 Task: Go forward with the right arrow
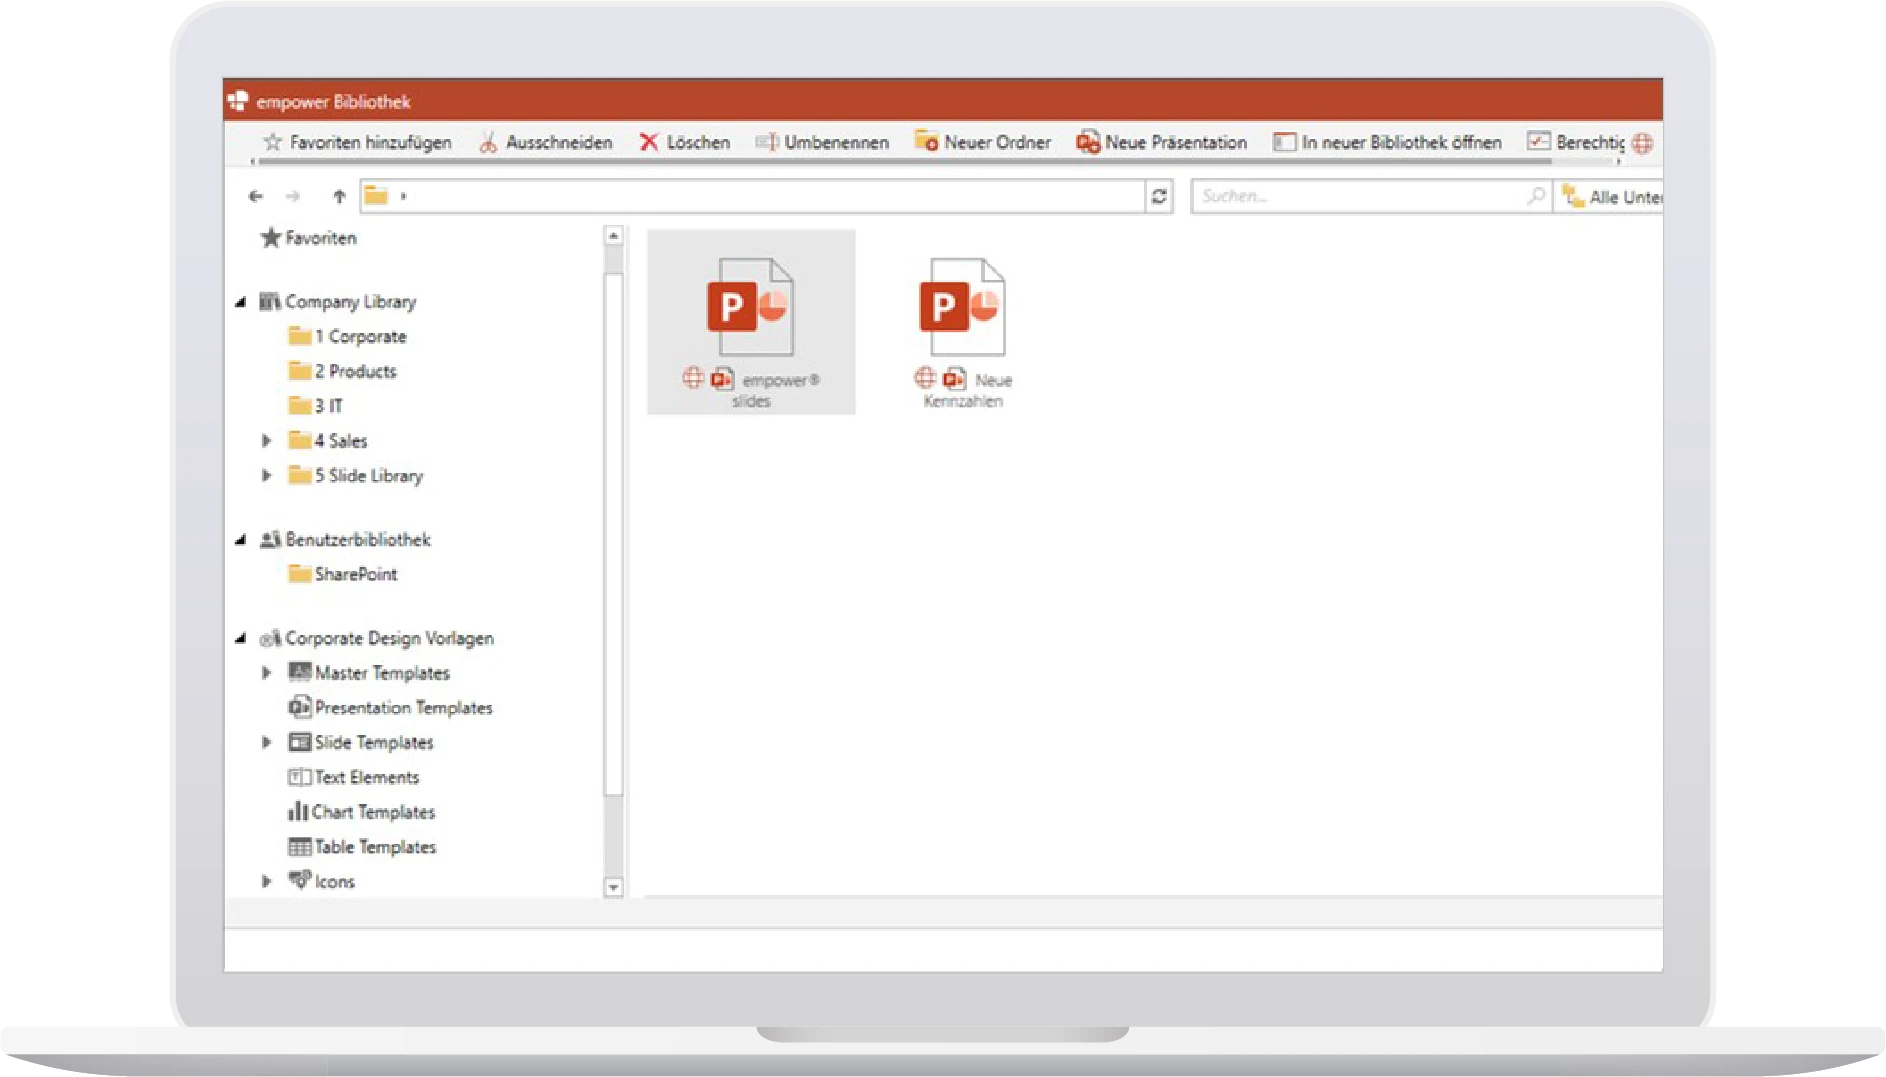(x=293, y=196)
